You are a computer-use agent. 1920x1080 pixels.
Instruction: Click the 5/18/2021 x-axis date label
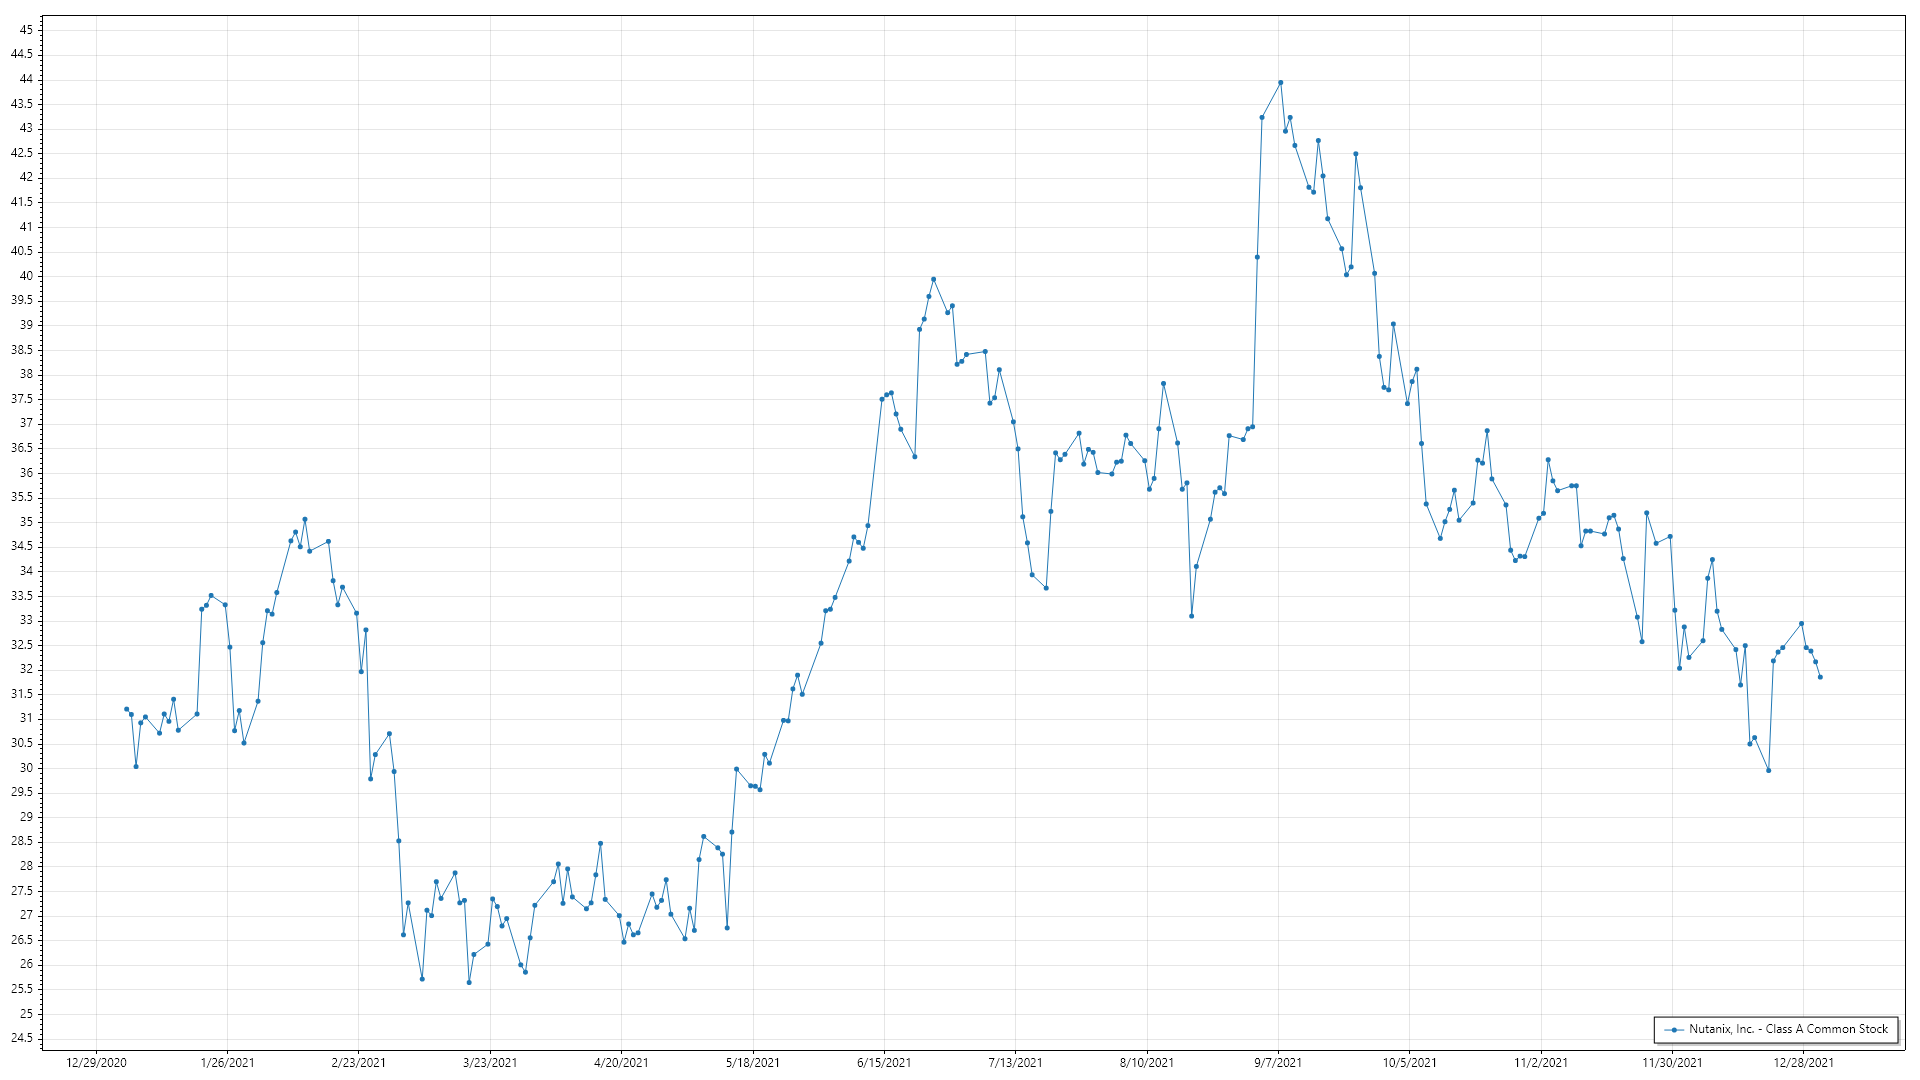[x=752, y=1062]
